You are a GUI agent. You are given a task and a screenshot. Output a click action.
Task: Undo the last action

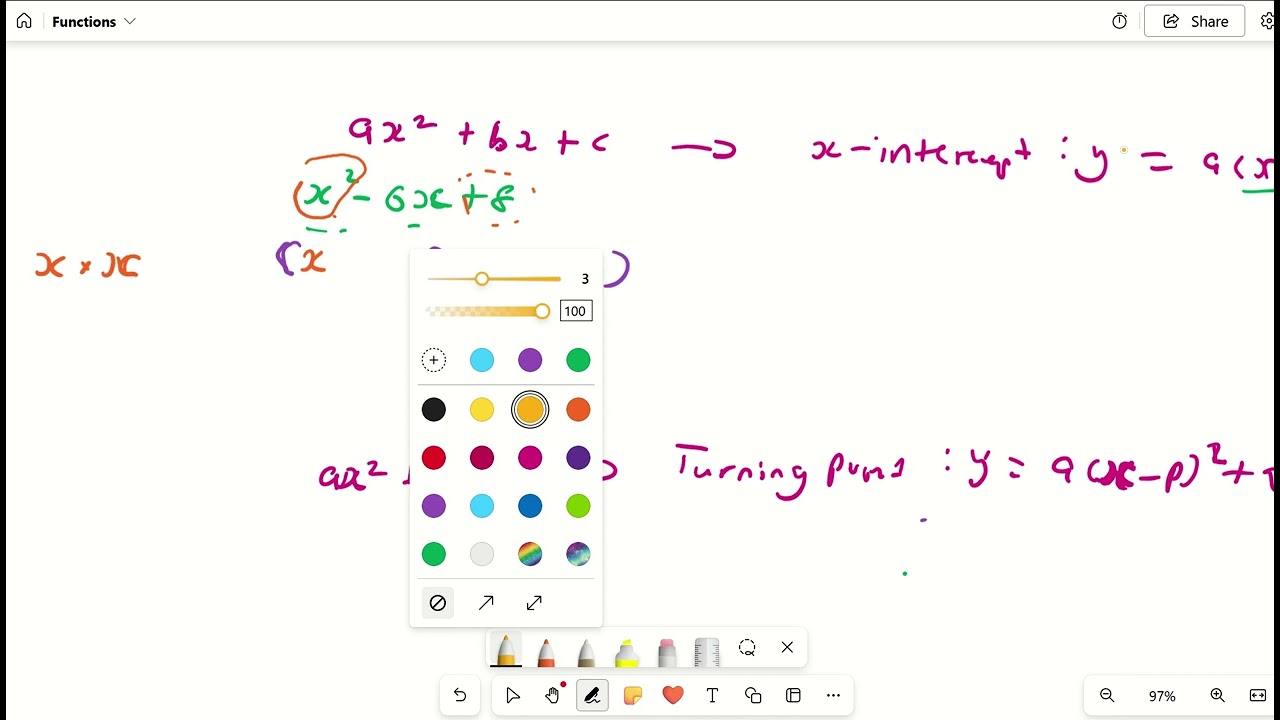460,695
